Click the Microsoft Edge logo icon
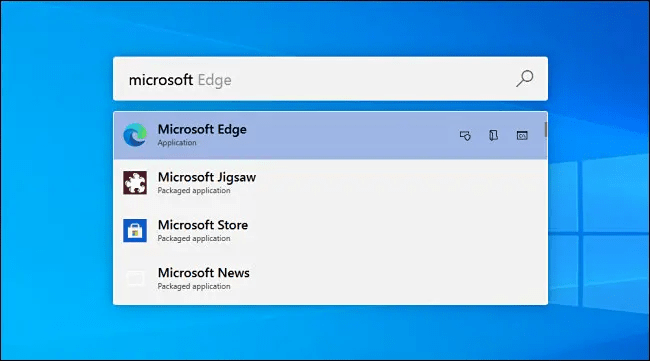The height and width of the screenshot is (361, 650). click(x=135, y=135)
